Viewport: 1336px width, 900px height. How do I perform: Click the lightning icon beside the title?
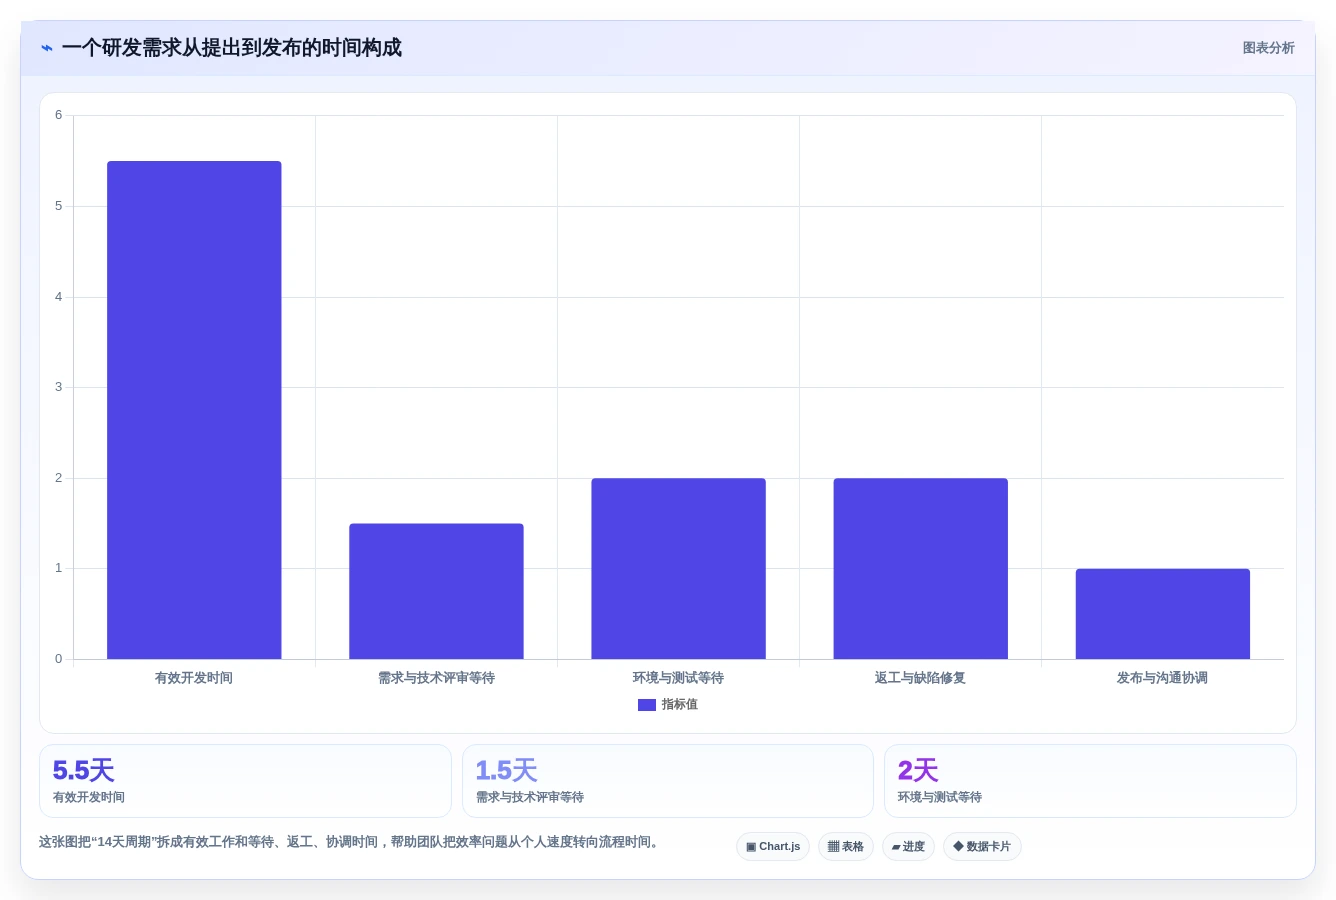pos(47,48)
